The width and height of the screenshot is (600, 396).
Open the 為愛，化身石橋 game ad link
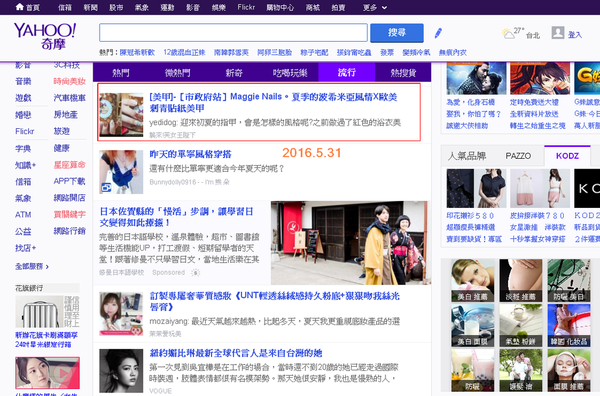pyautogui.click(x=471, y=102)
